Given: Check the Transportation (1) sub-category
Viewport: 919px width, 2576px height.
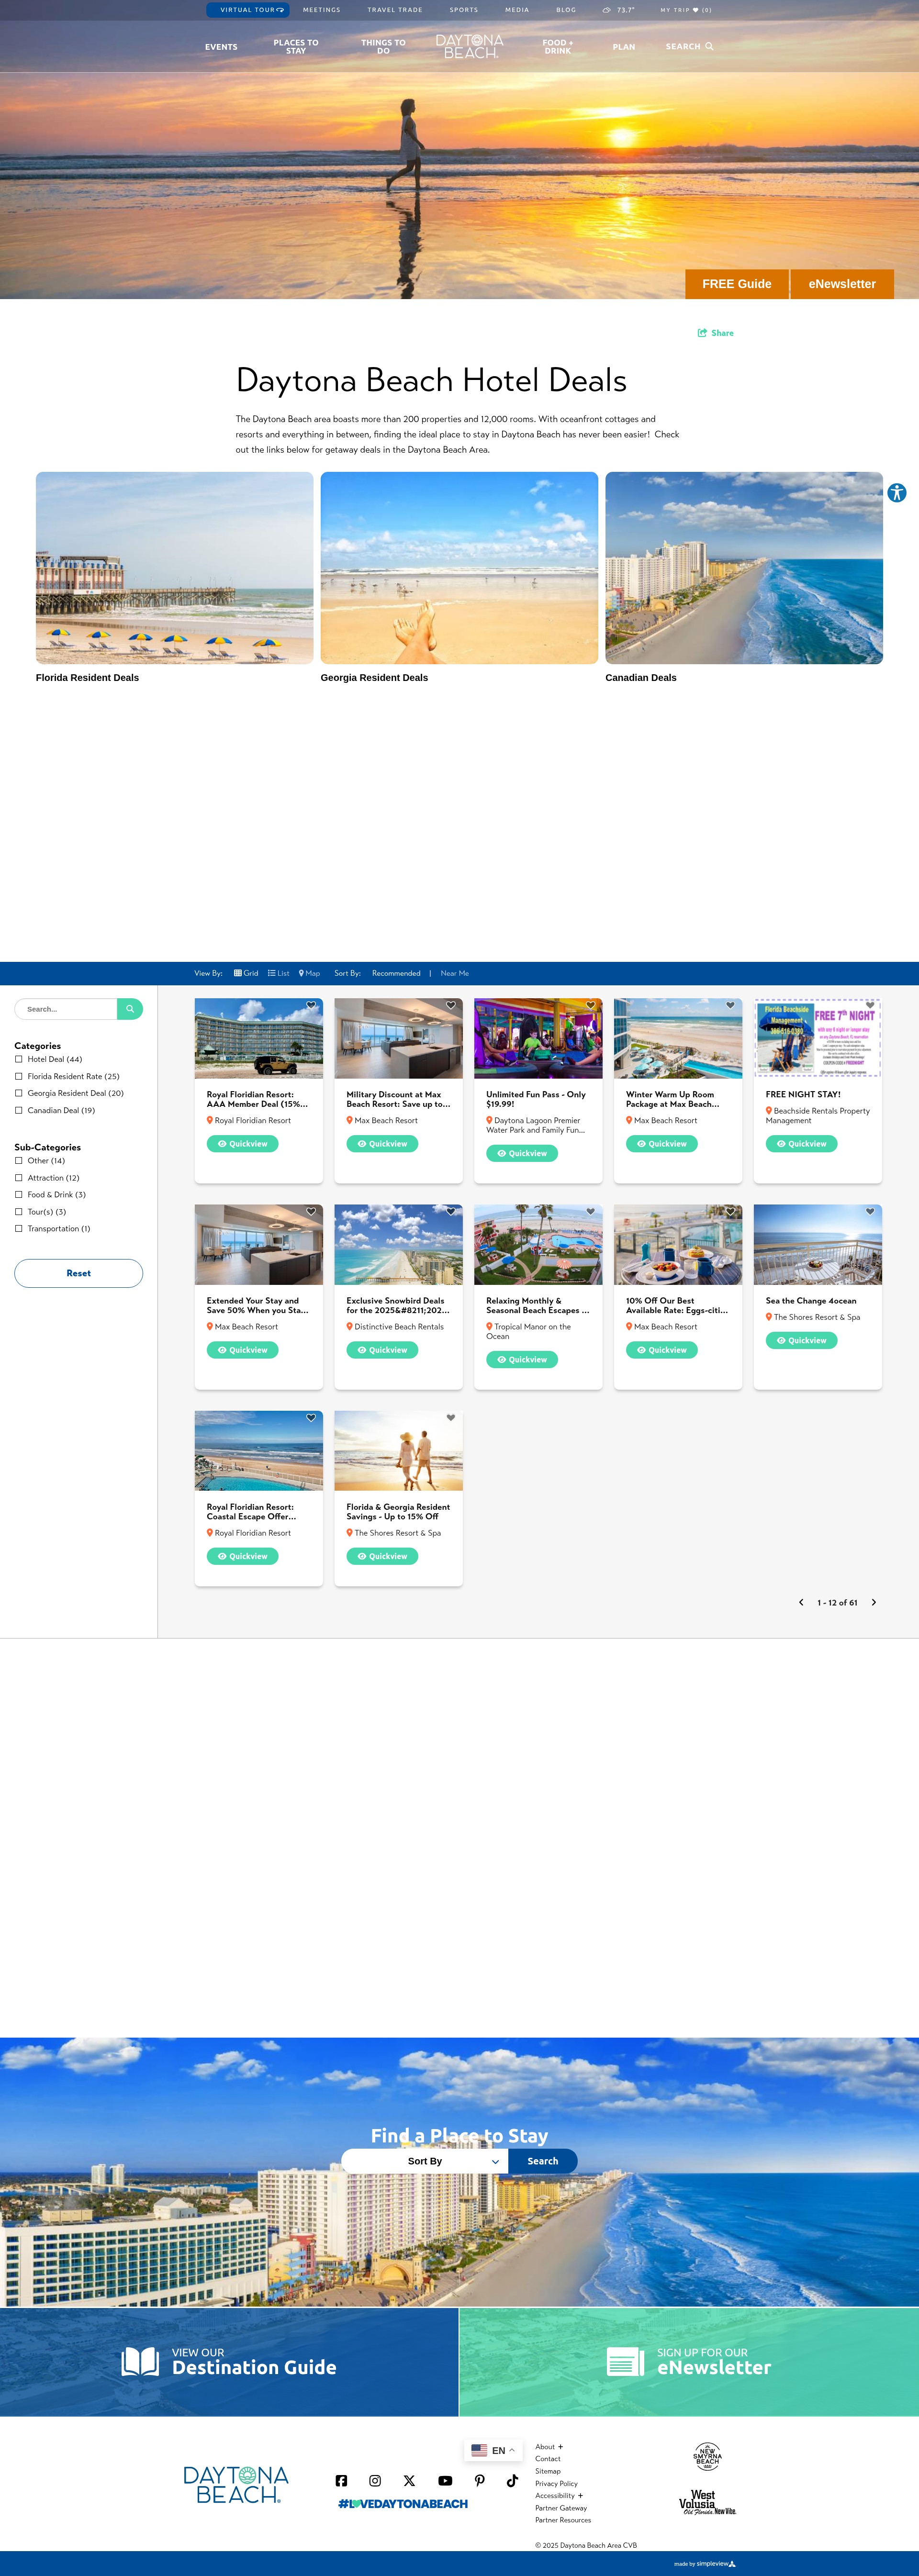Looking at the screenshot, I should [19, 1228].
